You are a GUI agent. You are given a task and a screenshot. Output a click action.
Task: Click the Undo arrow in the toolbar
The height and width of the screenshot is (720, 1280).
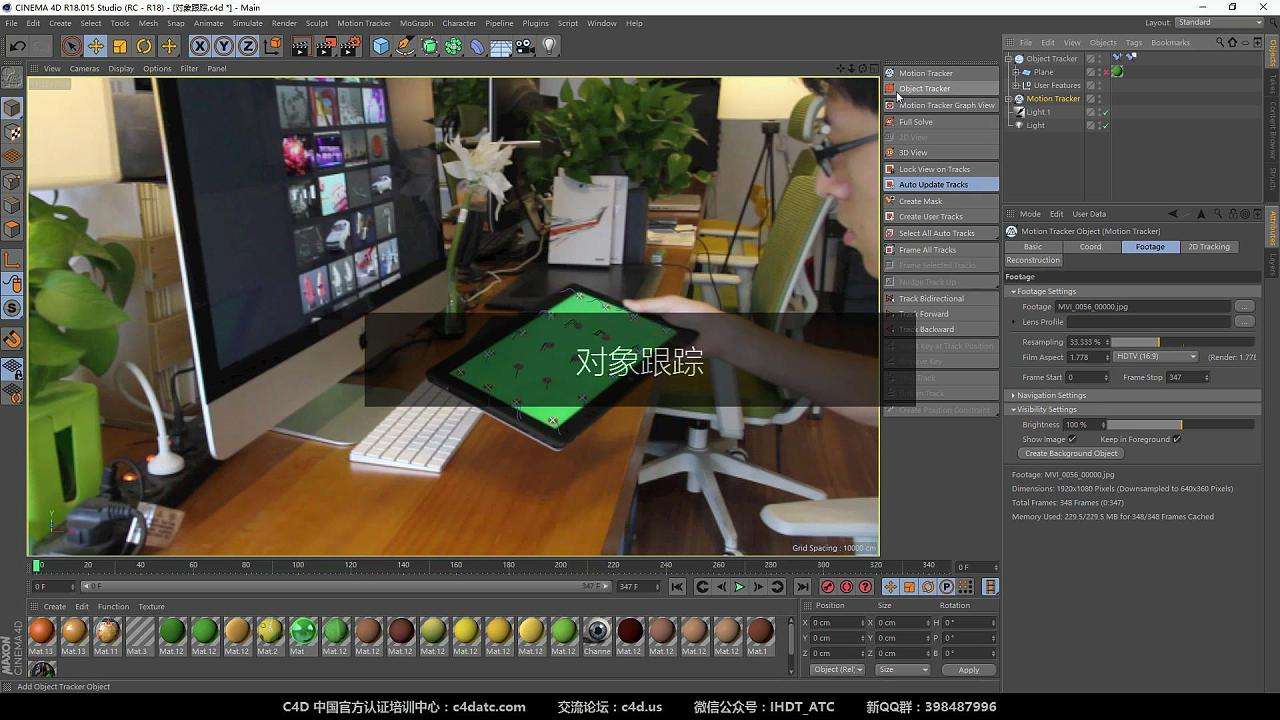[x=17, y=46]
